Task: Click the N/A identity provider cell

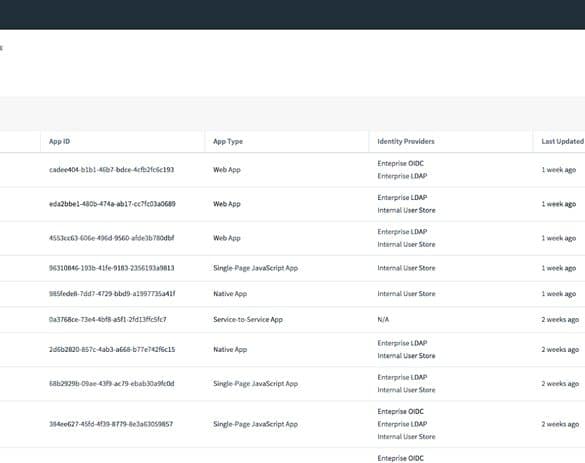Action: pos(383,319)
